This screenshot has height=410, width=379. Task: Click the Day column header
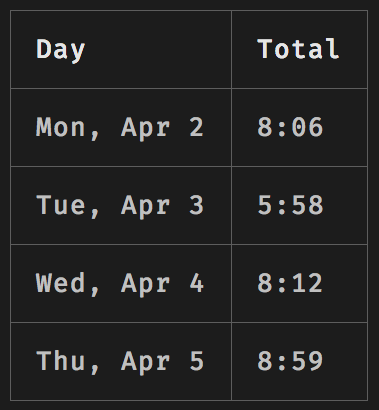[x=121, y=50]
